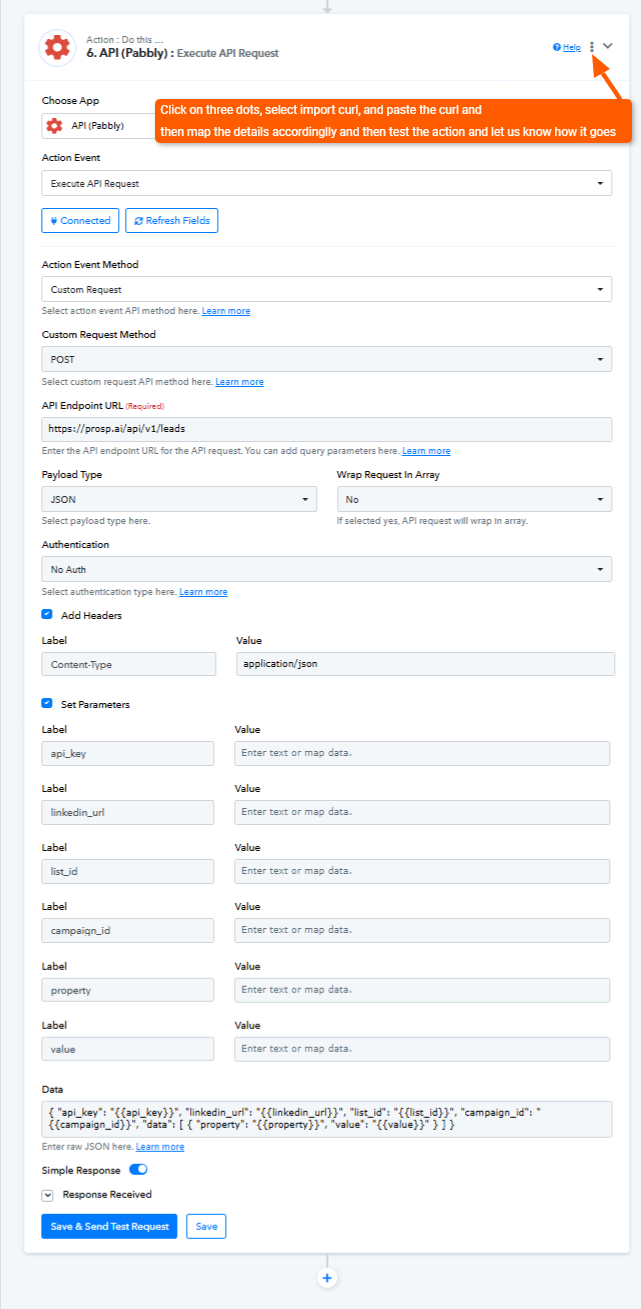
Task: Open the Payload Type dropdown
Action: pos(179,499)
